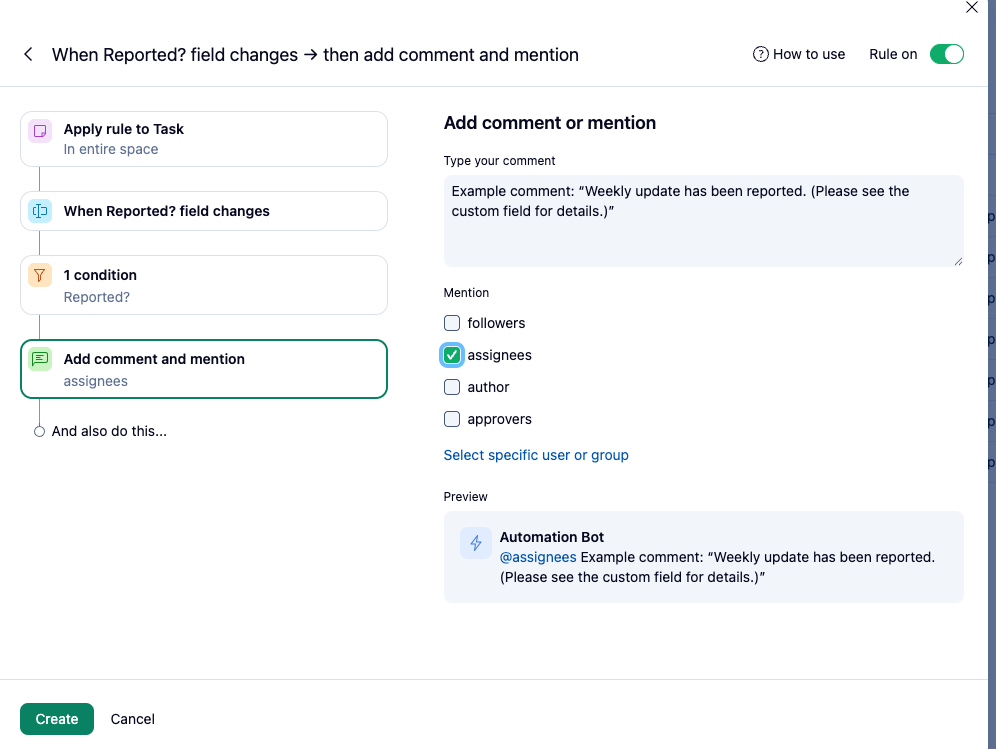Click the green comment action icon
This screenshot has width=996, height=749.
point(40,360)
